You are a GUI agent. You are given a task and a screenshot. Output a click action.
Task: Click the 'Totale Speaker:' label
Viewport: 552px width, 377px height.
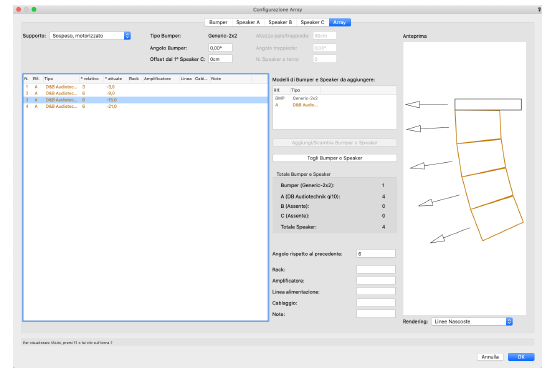(x=298, y=227)
